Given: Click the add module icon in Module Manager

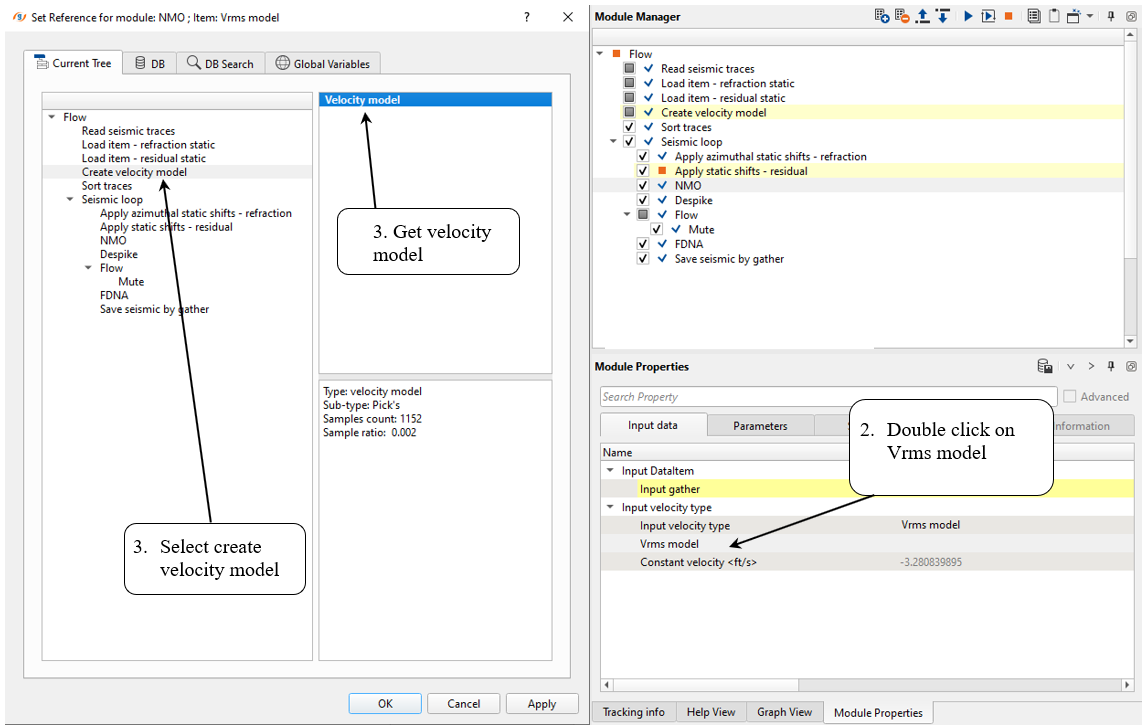Looking at the screenshot, I should click(x=881, y=16).
